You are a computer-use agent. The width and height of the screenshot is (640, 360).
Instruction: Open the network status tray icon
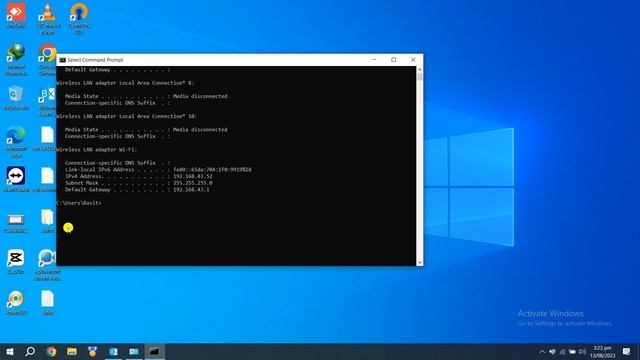click(x=562, y=352)
